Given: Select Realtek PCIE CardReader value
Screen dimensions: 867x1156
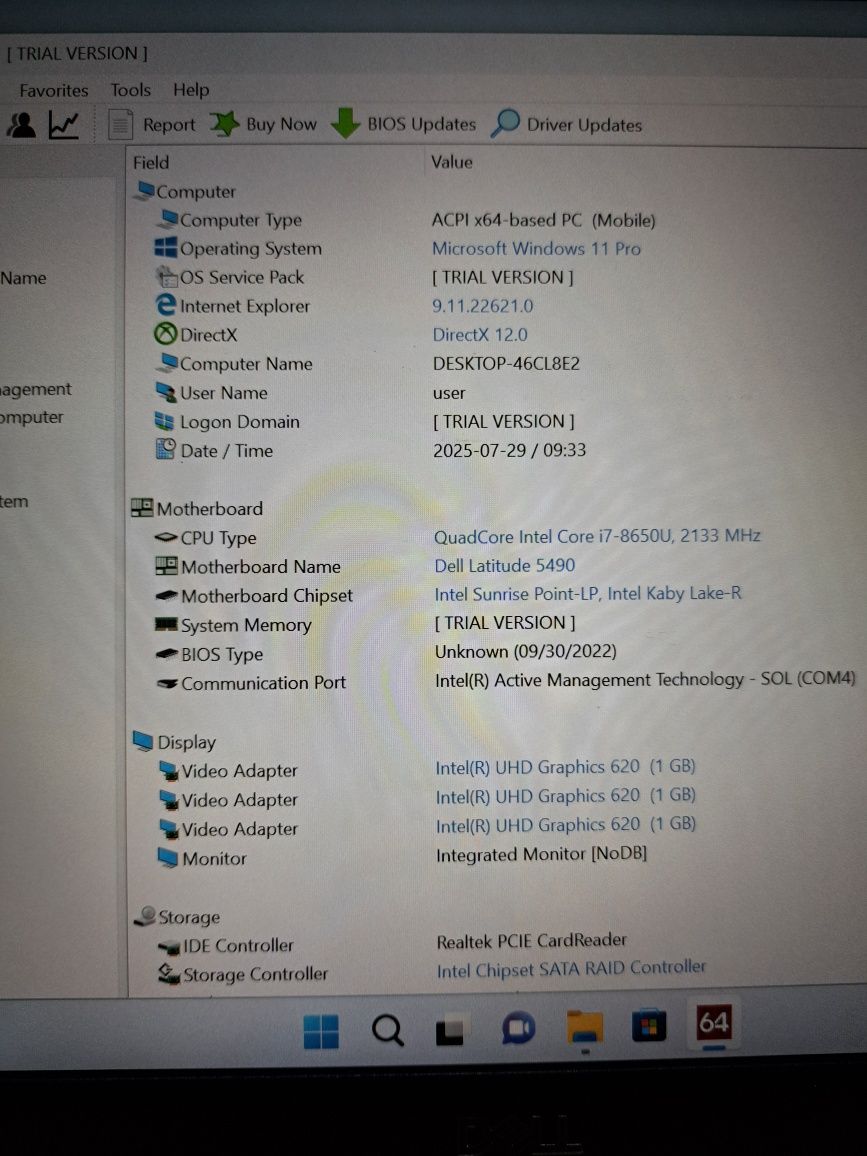Looking at the screenshot, I should (532, 941).
